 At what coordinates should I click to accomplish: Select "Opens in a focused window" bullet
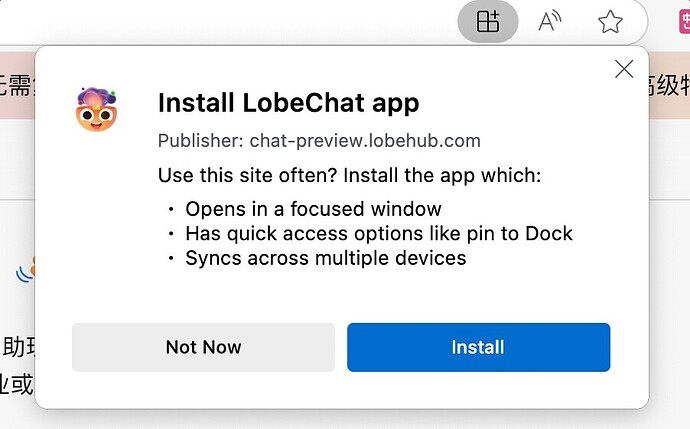[313, 209]
